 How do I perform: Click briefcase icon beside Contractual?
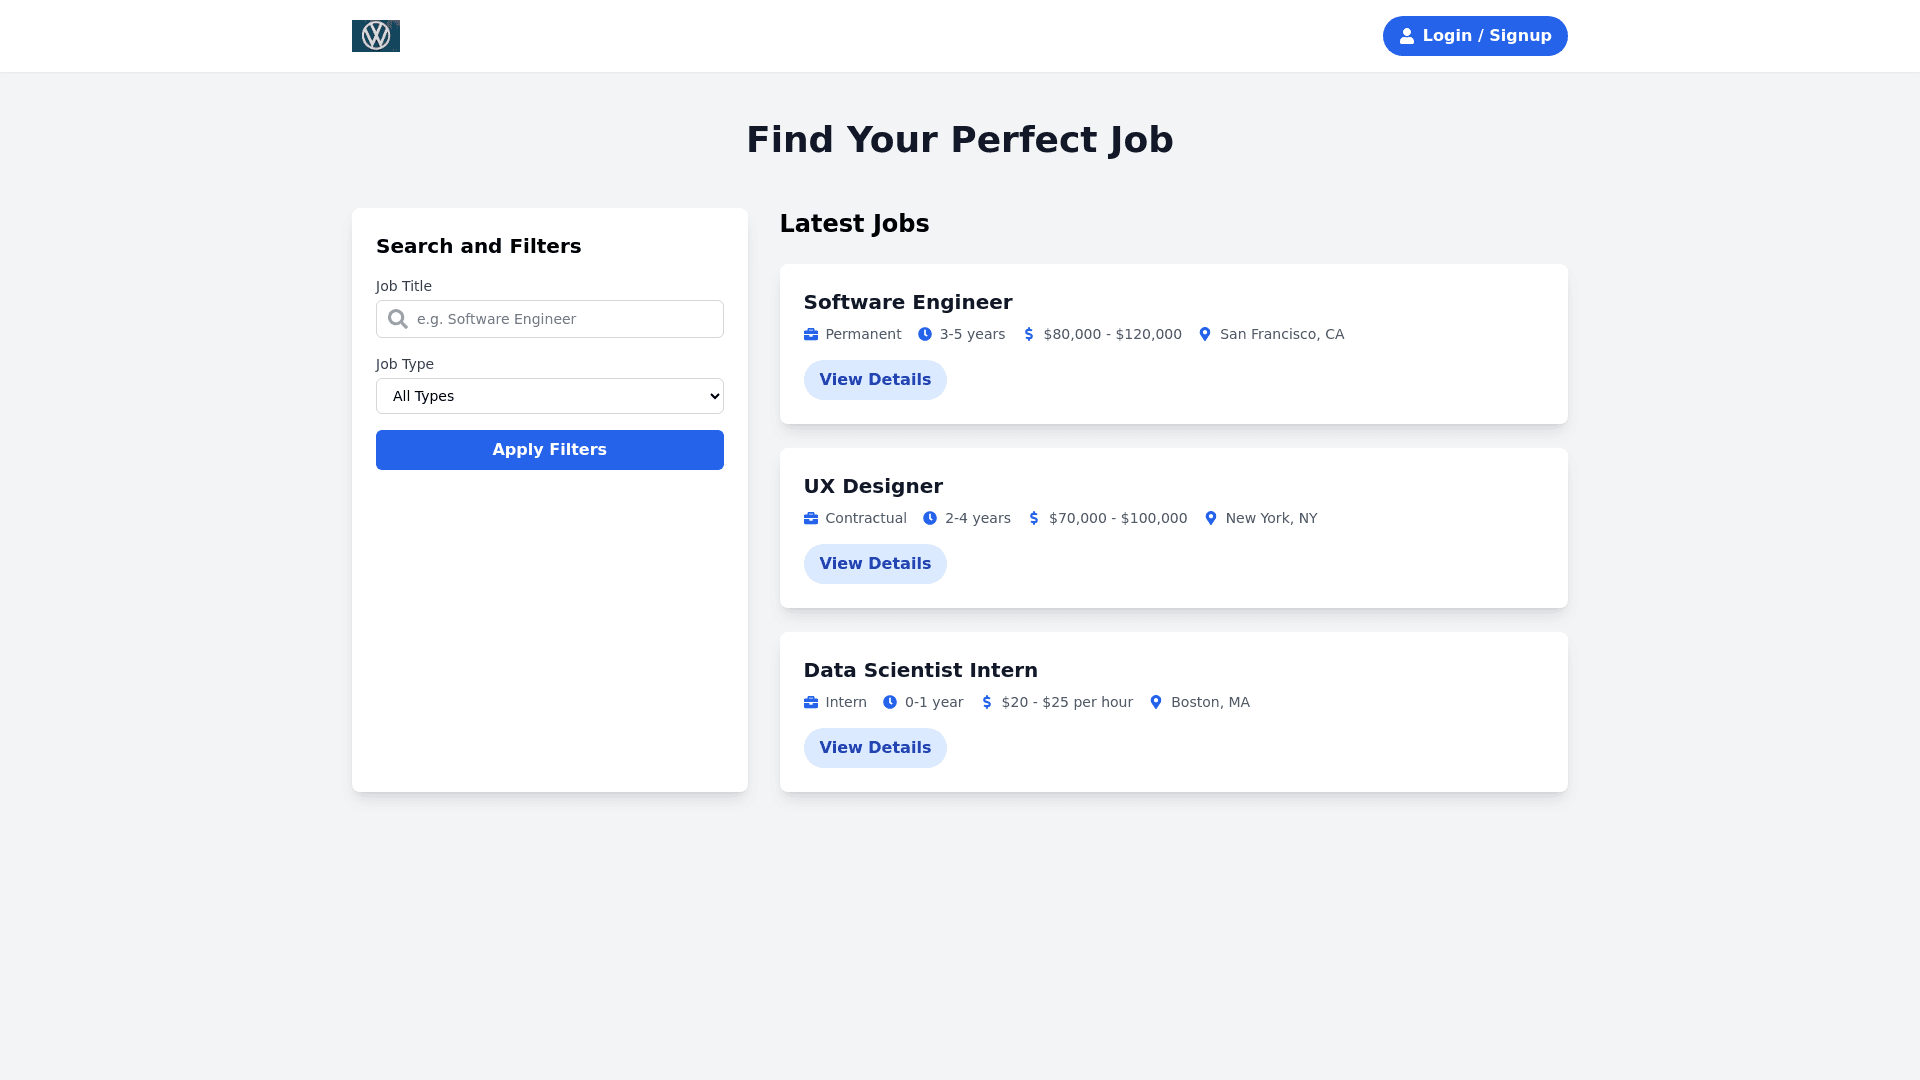[811, 518]
